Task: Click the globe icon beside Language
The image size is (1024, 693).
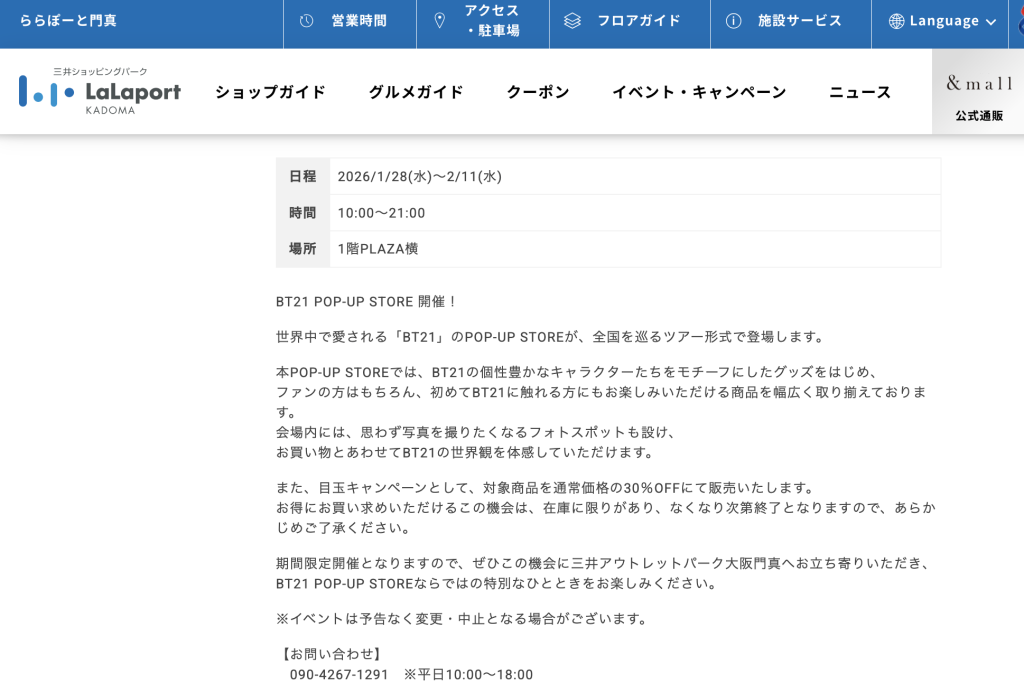Action: (896, 21)
